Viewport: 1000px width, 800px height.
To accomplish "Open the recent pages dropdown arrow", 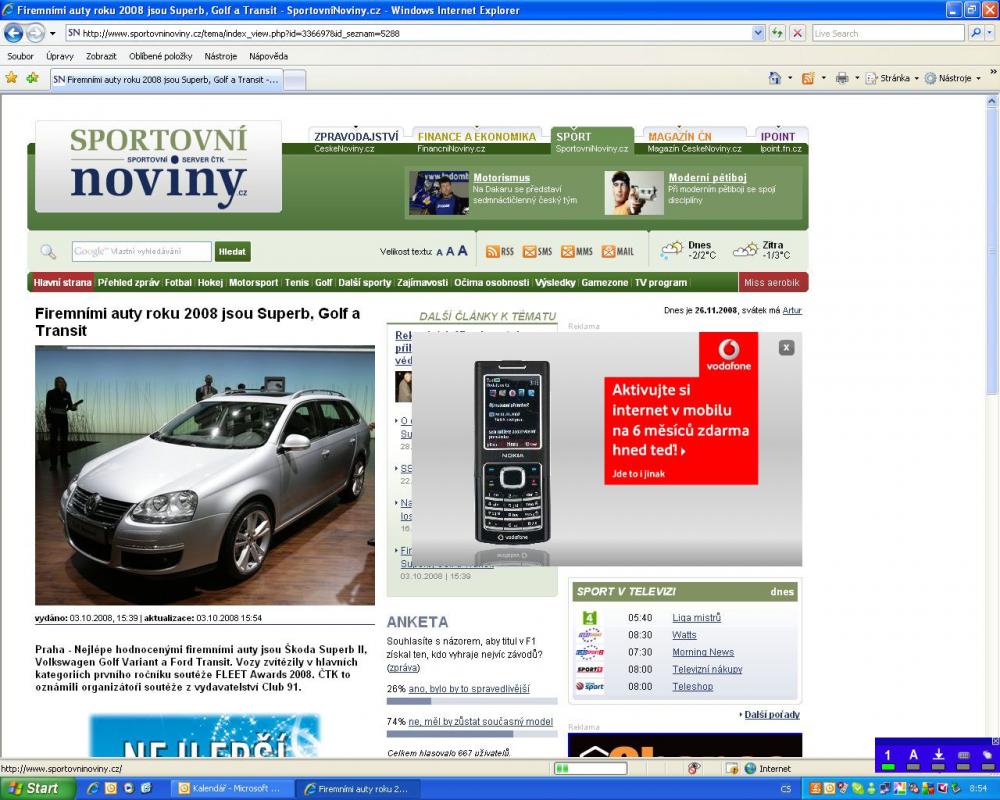I will click(x=52, y=33).
